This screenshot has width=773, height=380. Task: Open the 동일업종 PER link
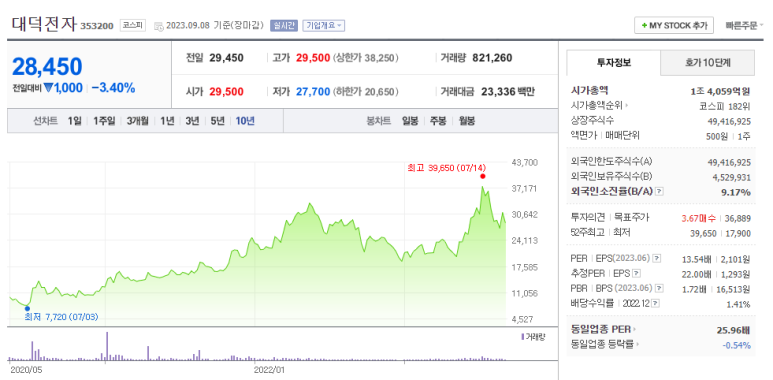(x=600, y=329)
